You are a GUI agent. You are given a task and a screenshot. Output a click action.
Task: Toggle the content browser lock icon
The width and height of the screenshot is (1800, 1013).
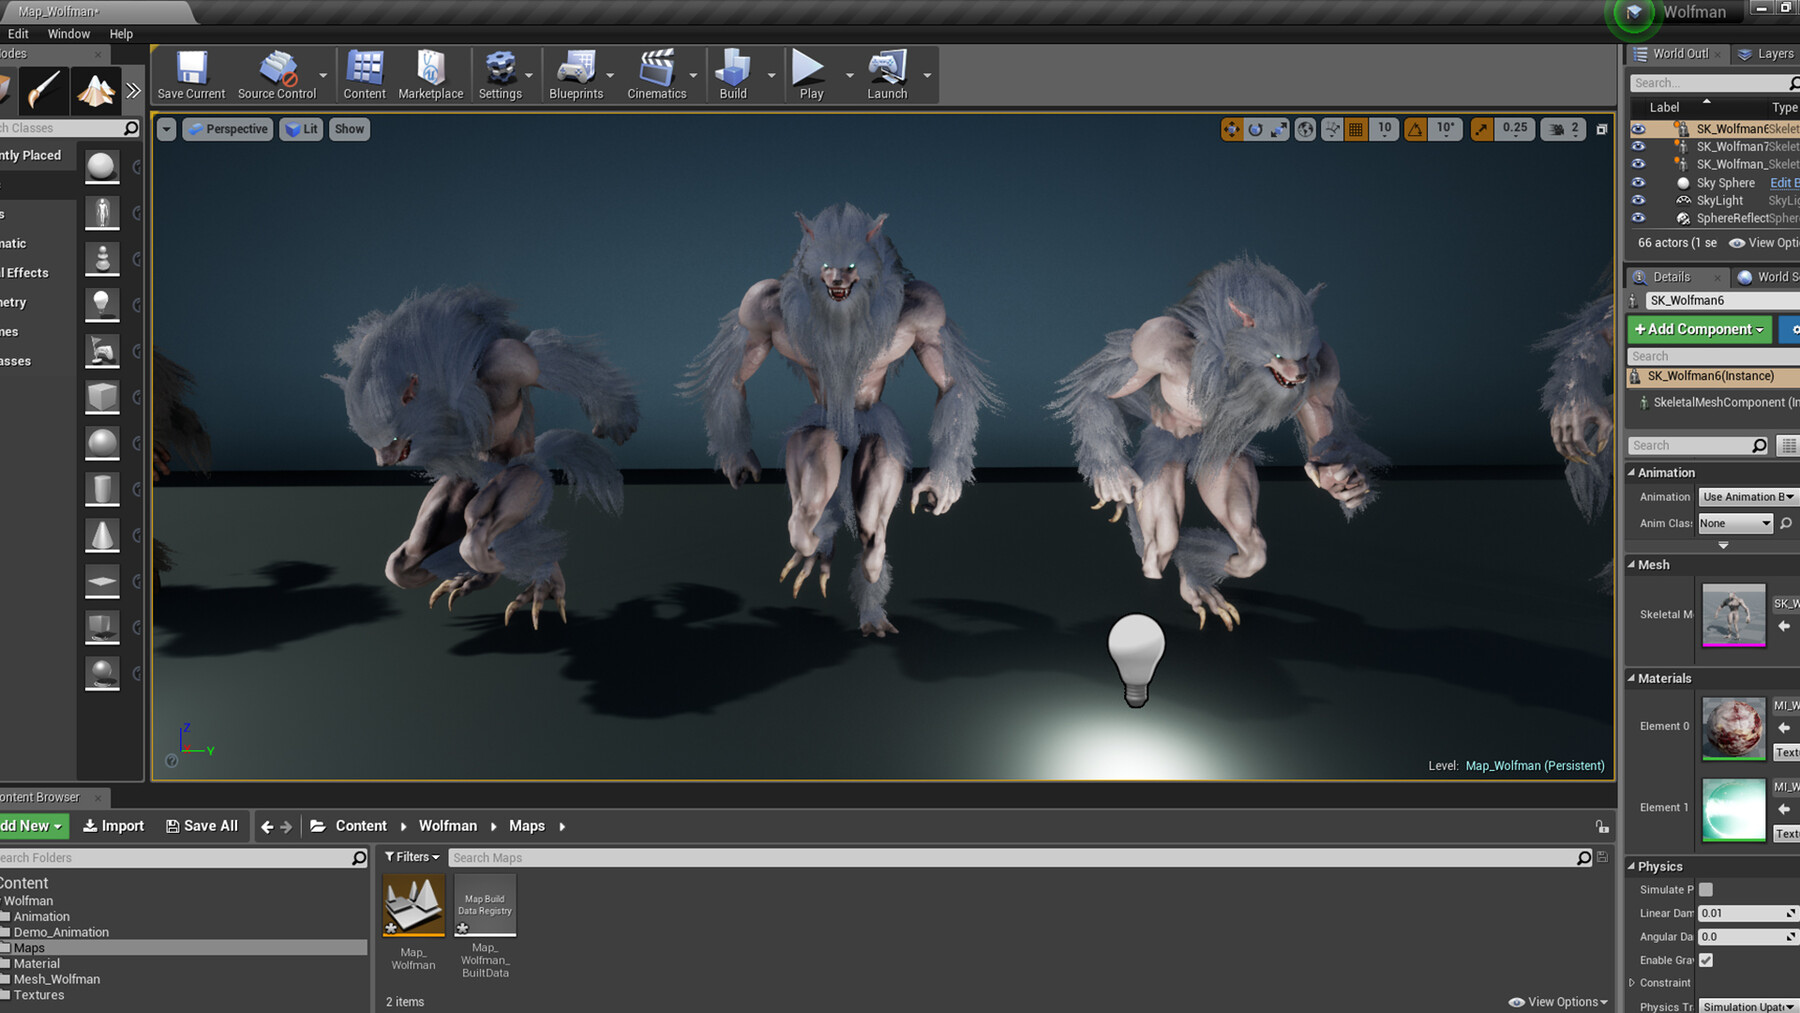(x=1602, y=826)
